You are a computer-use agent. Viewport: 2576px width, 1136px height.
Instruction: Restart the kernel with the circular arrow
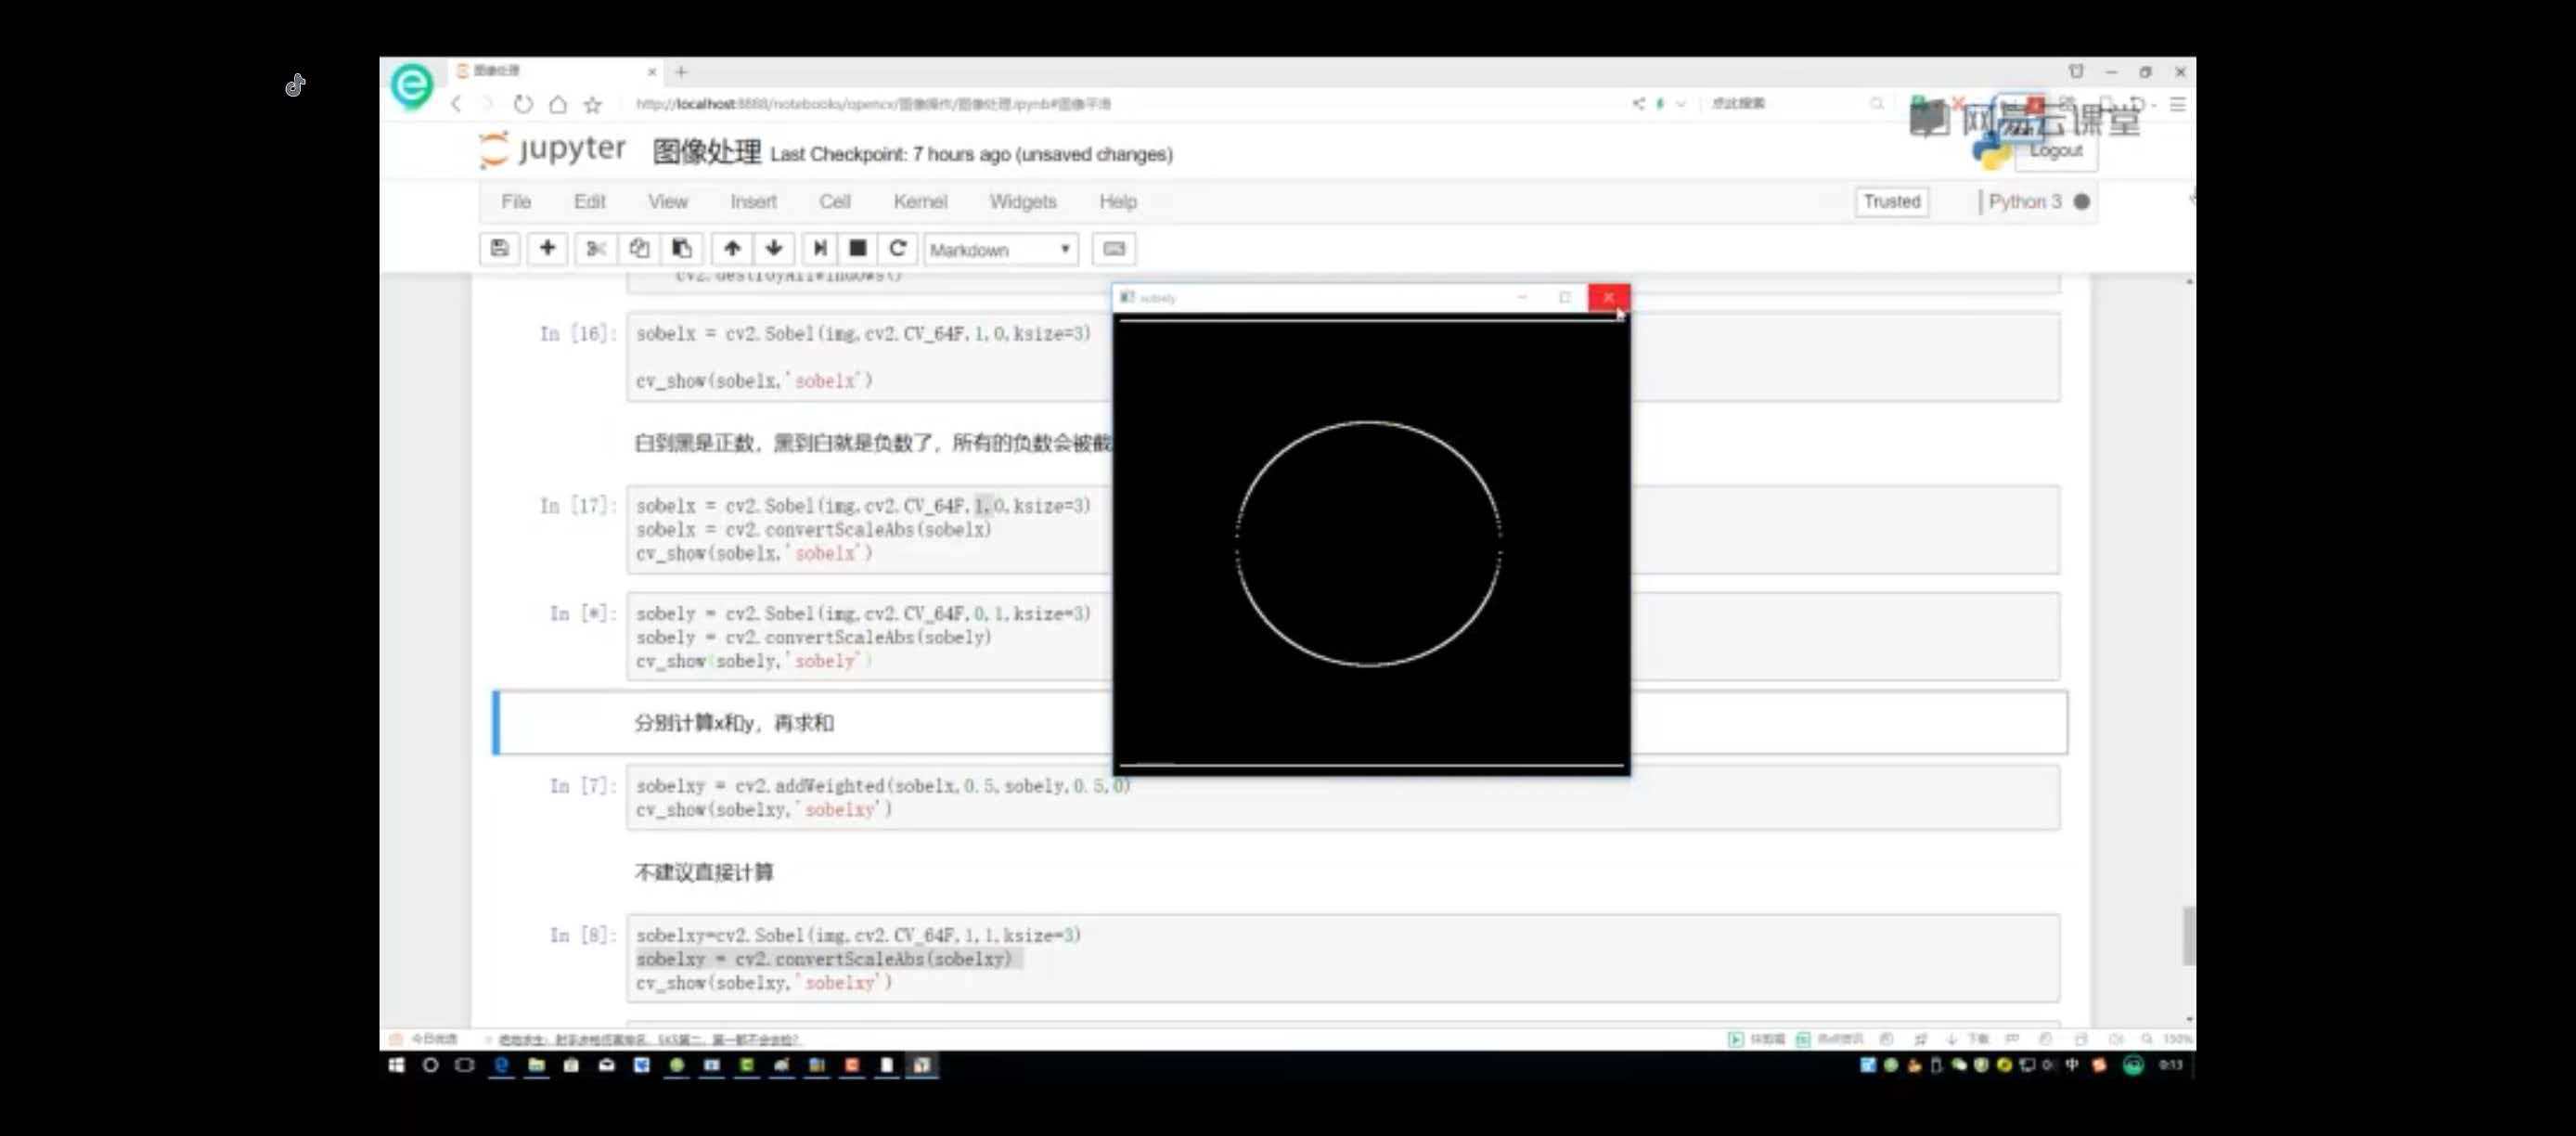point(897,248)
